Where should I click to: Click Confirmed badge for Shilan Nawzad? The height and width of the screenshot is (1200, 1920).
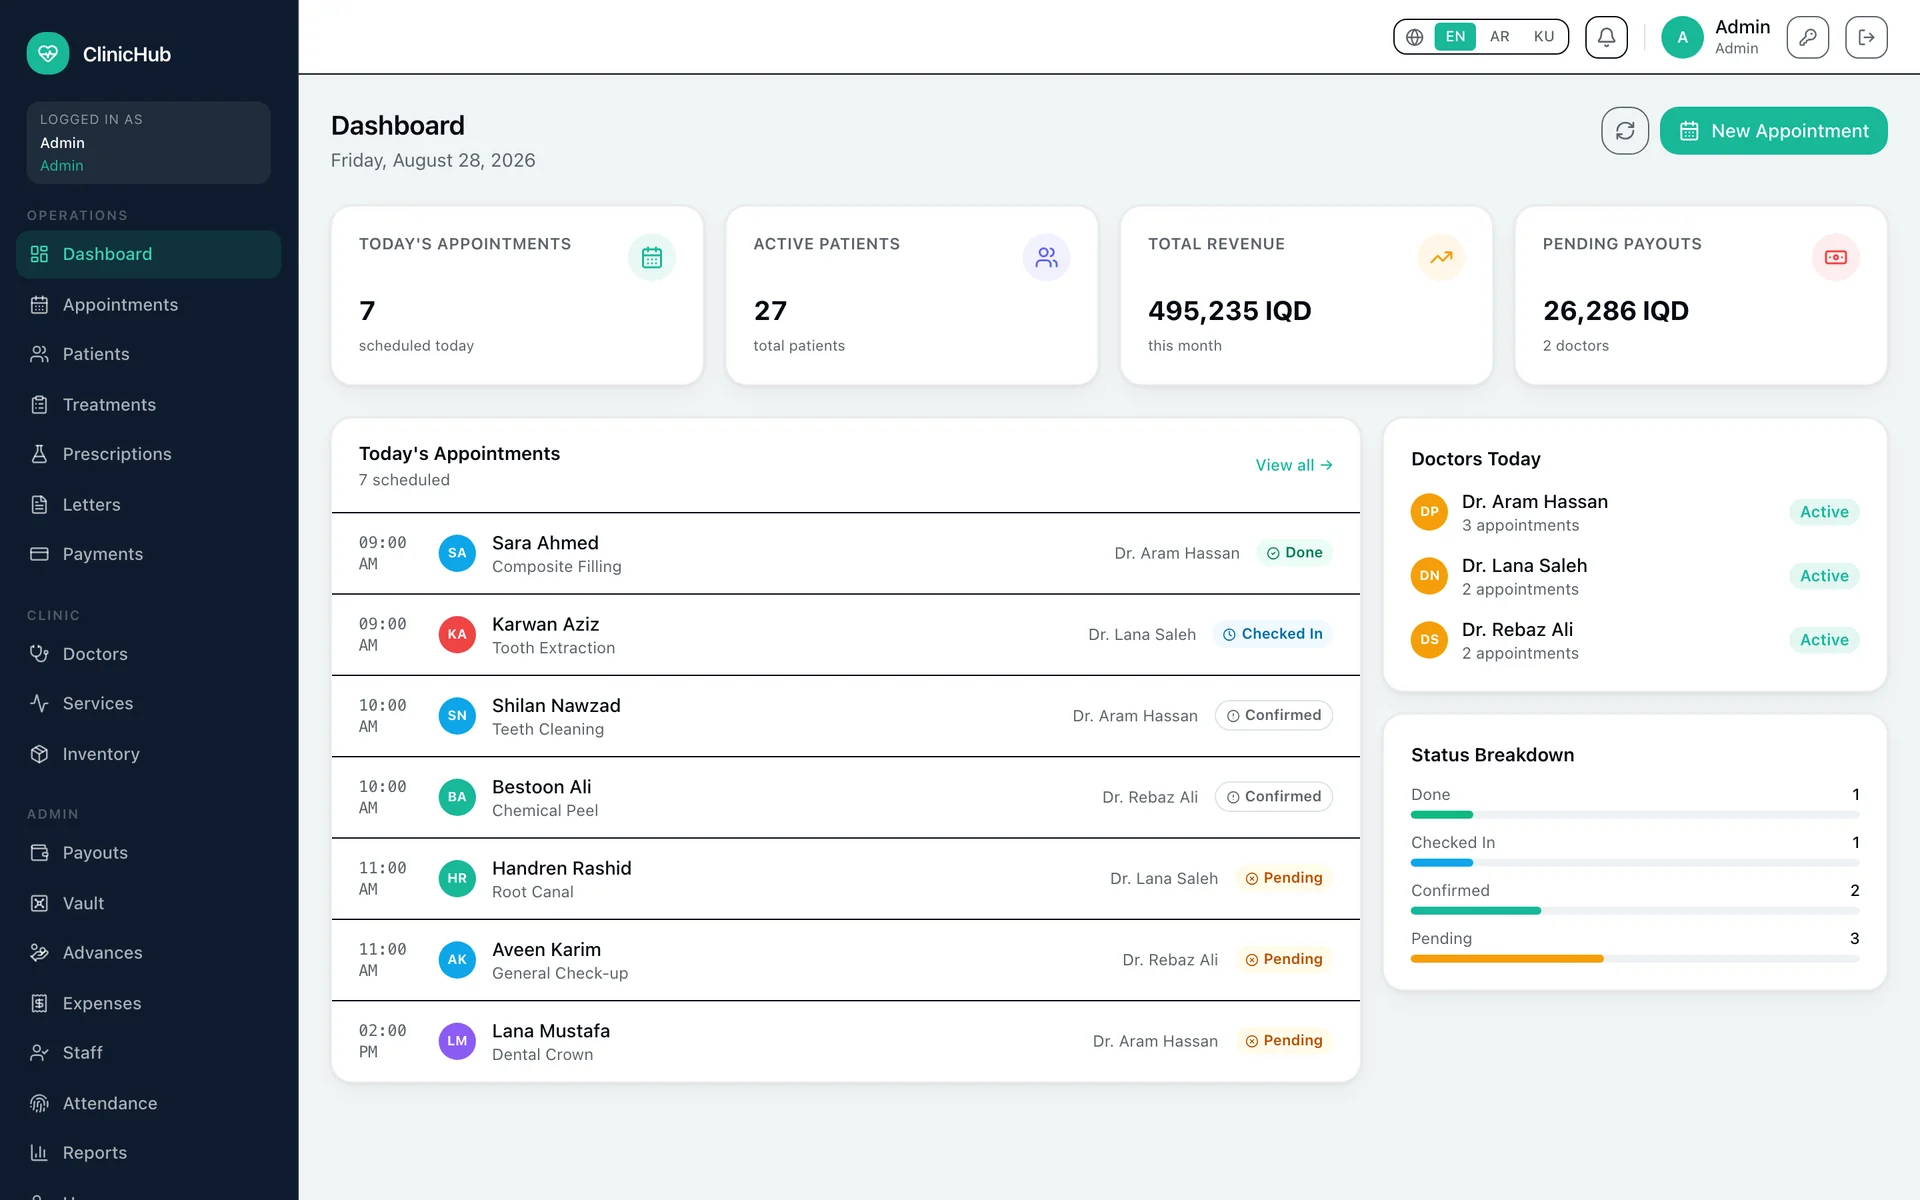pyautogui.click(x=1273, y=716)
